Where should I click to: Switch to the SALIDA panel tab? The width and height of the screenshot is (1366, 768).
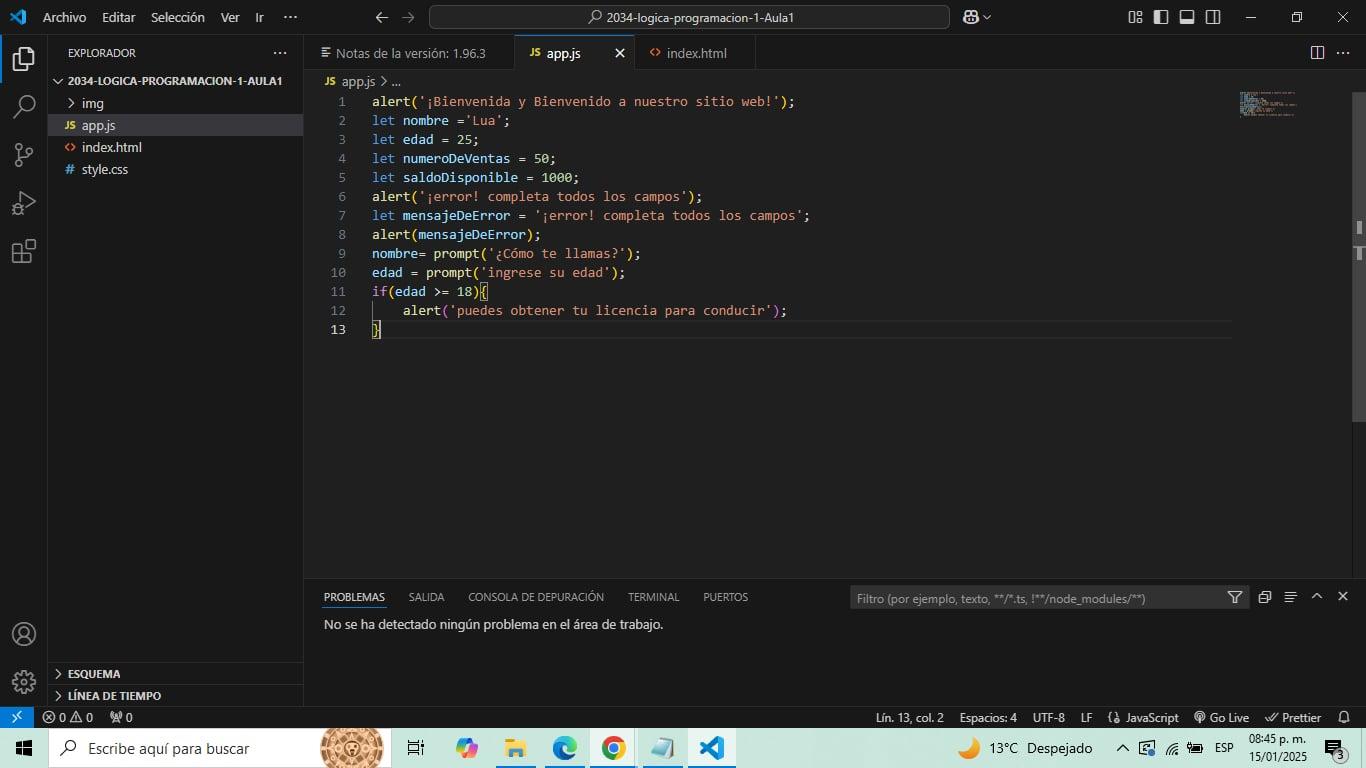426,597
